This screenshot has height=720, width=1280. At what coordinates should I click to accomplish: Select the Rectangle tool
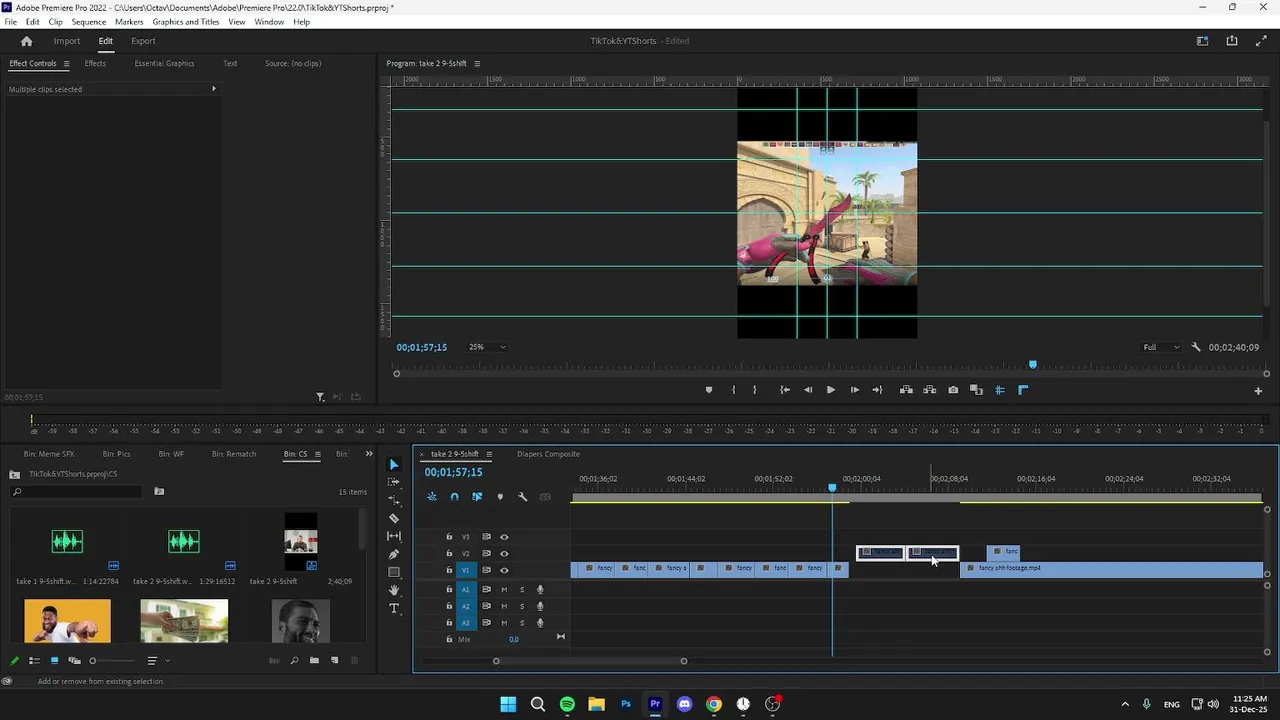[393, 572]
